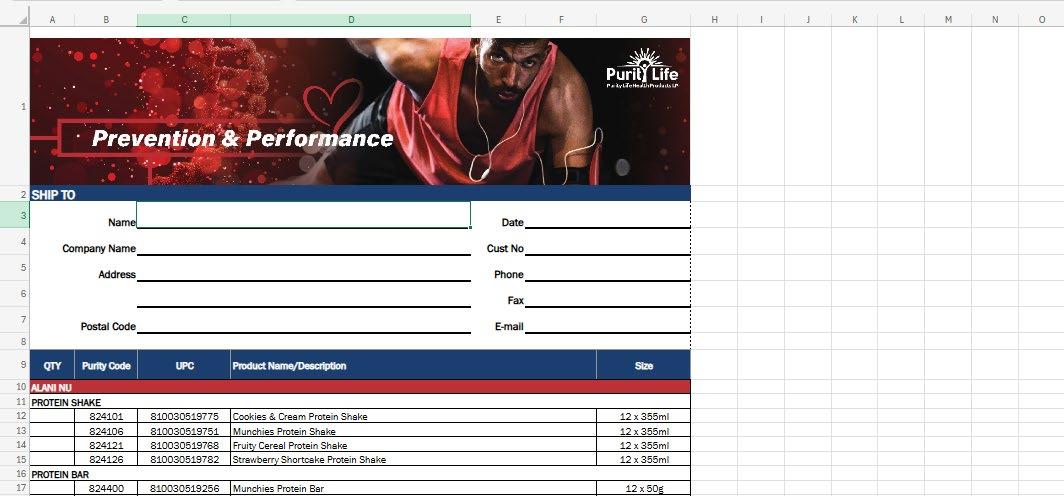Click Purity code 824121
This screenshot has height=496, width=1064.
pos(106,445)
